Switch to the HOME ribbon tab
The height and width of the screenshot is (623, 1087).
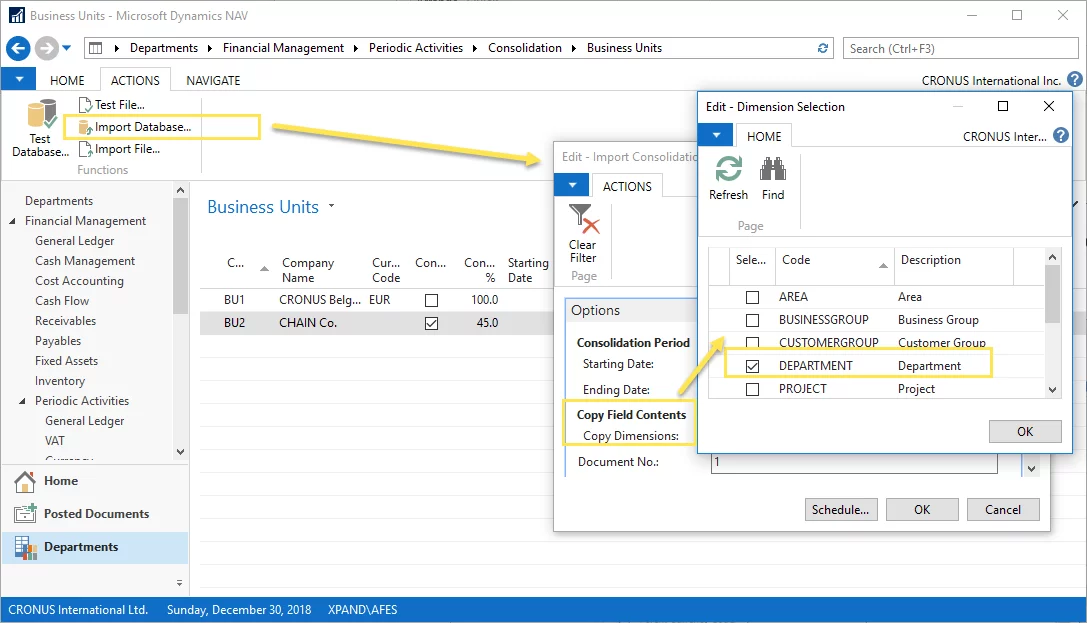click(68, 80)
